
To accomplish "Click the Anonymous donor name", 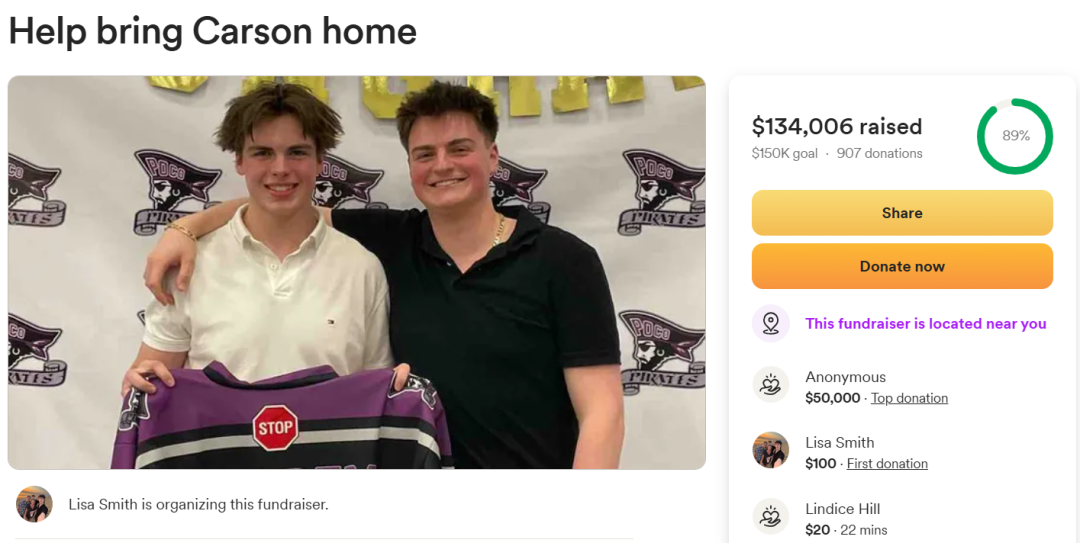I will click(845, 377).
